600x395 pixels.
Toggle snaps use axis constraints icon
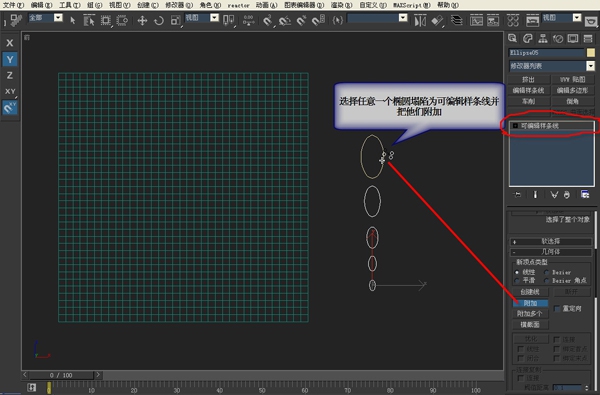pos(10,108)
